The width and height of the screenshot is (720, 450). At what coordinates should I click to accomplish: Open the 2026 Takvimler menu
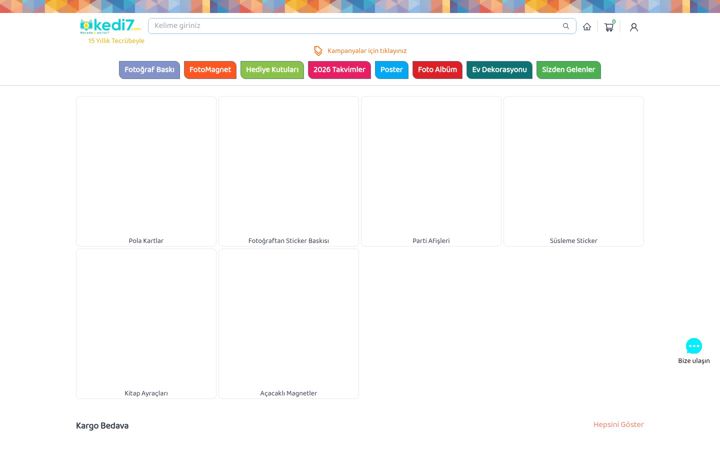point(339,70)
